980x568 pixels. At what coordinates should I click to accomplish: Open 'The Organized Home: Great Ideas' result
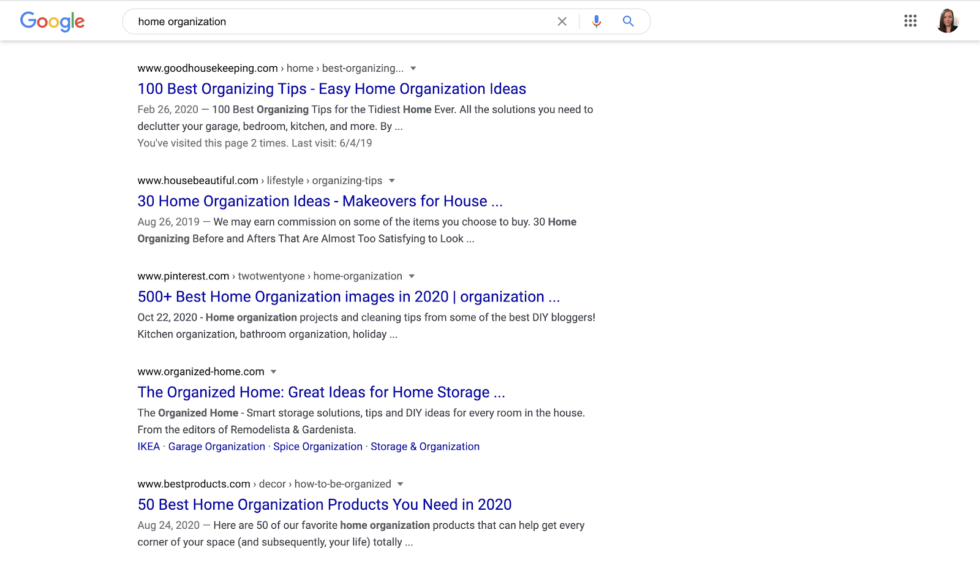pos(321,392)
